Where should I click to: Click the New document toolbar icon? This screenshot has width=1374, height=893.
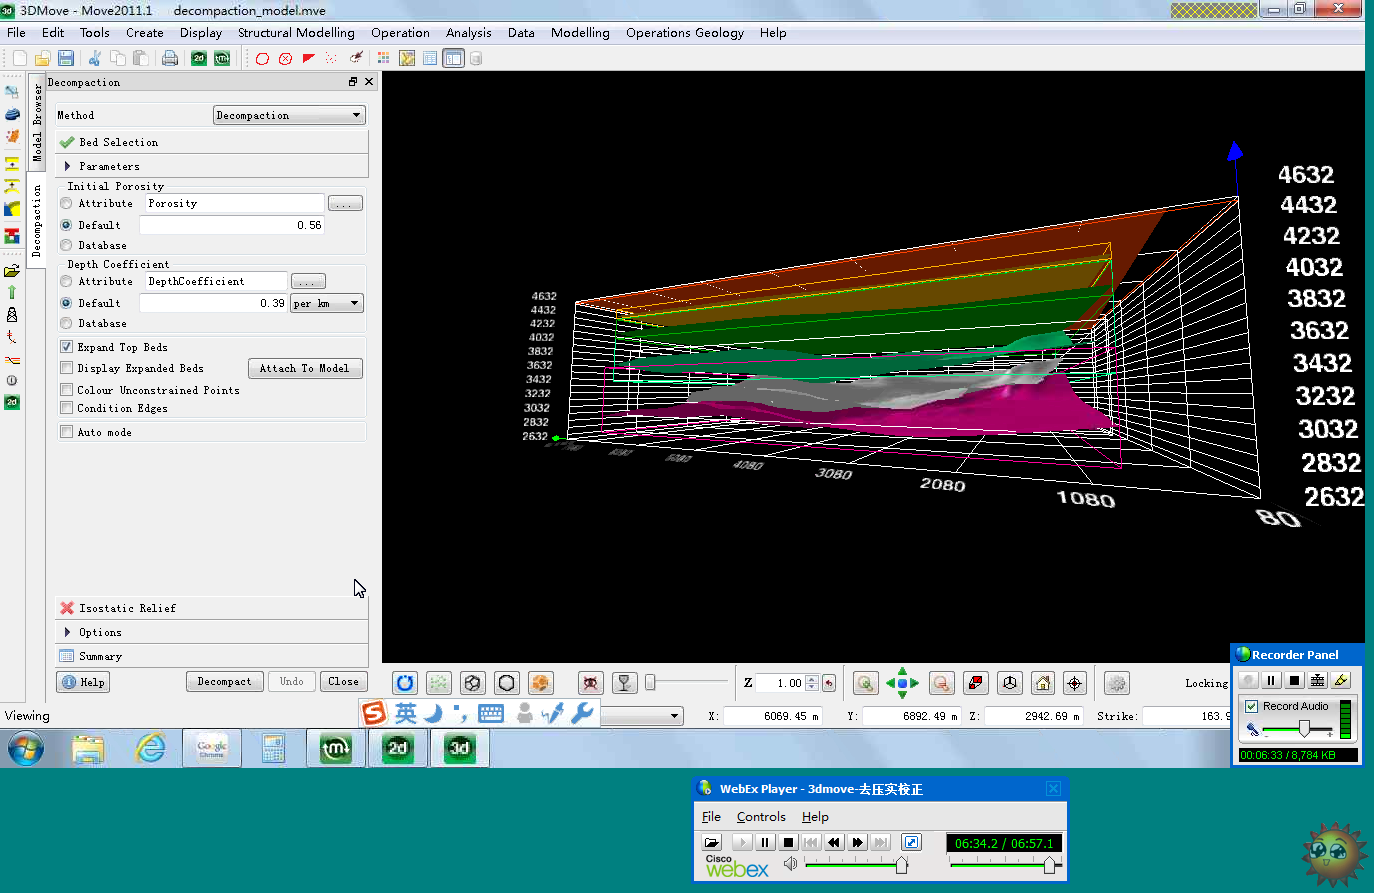[x=20, y=58]
